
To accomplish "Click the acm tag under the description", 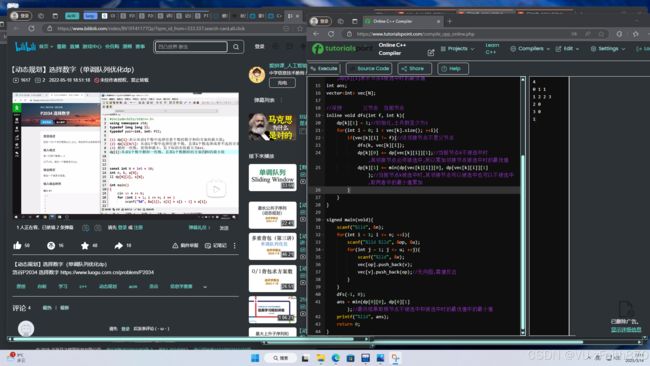I will click(133, 286).
